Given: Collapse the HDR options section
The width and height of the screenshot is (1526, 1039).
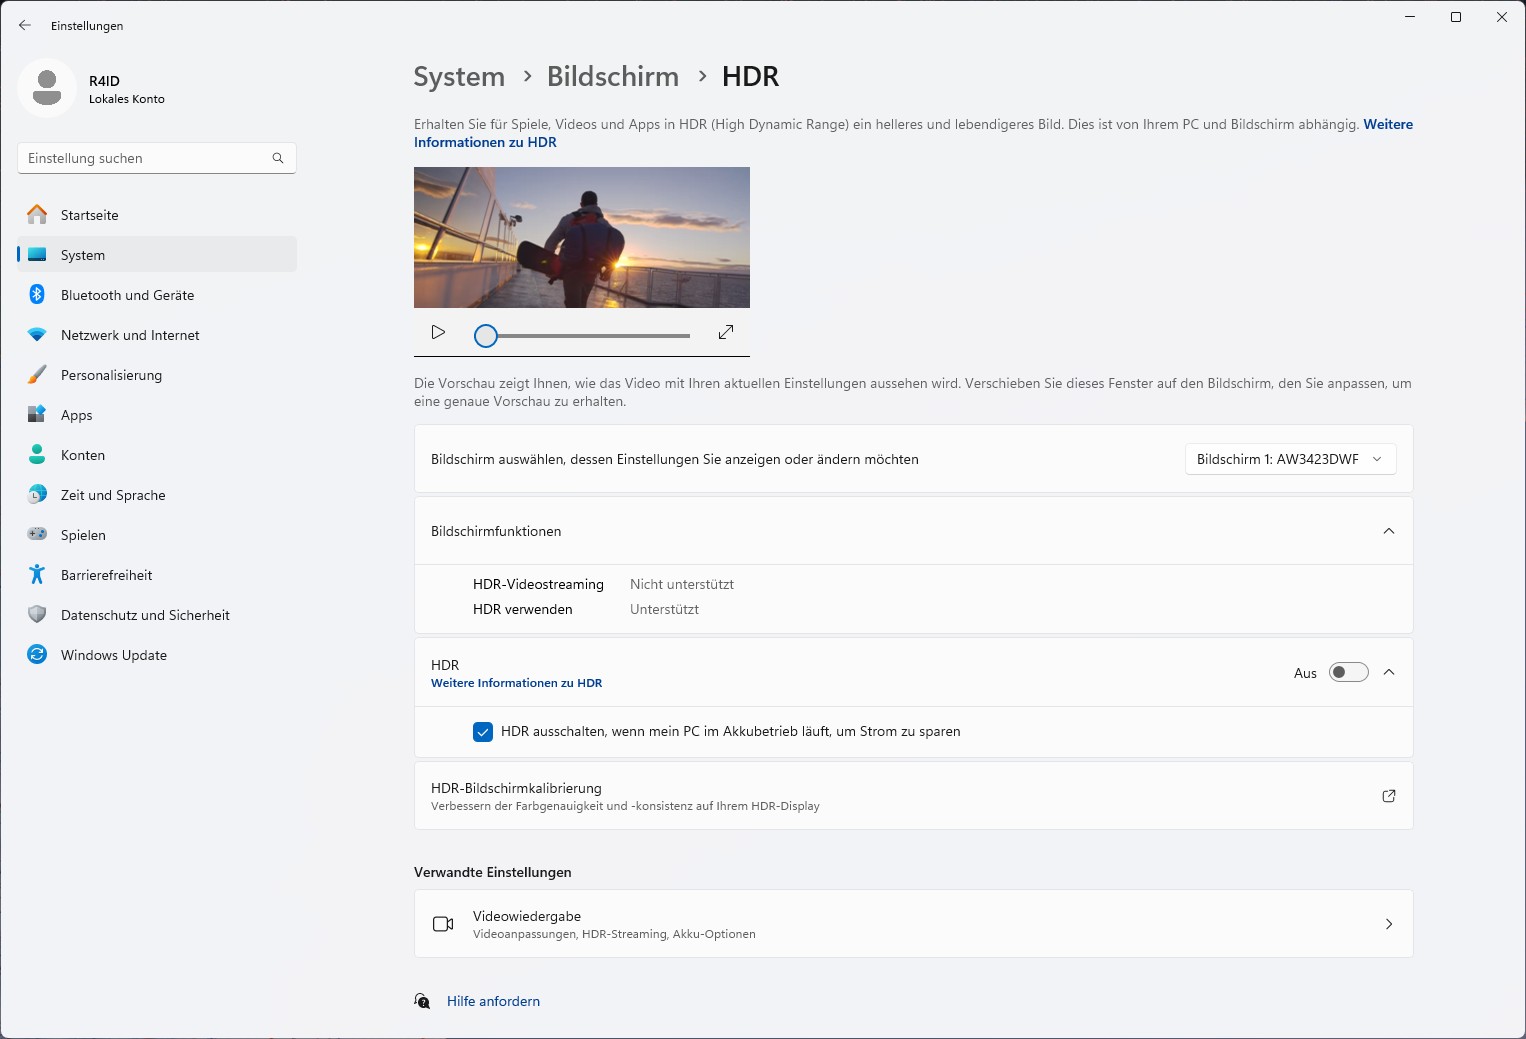Looking at the screenshot, I should [1388, 673].
